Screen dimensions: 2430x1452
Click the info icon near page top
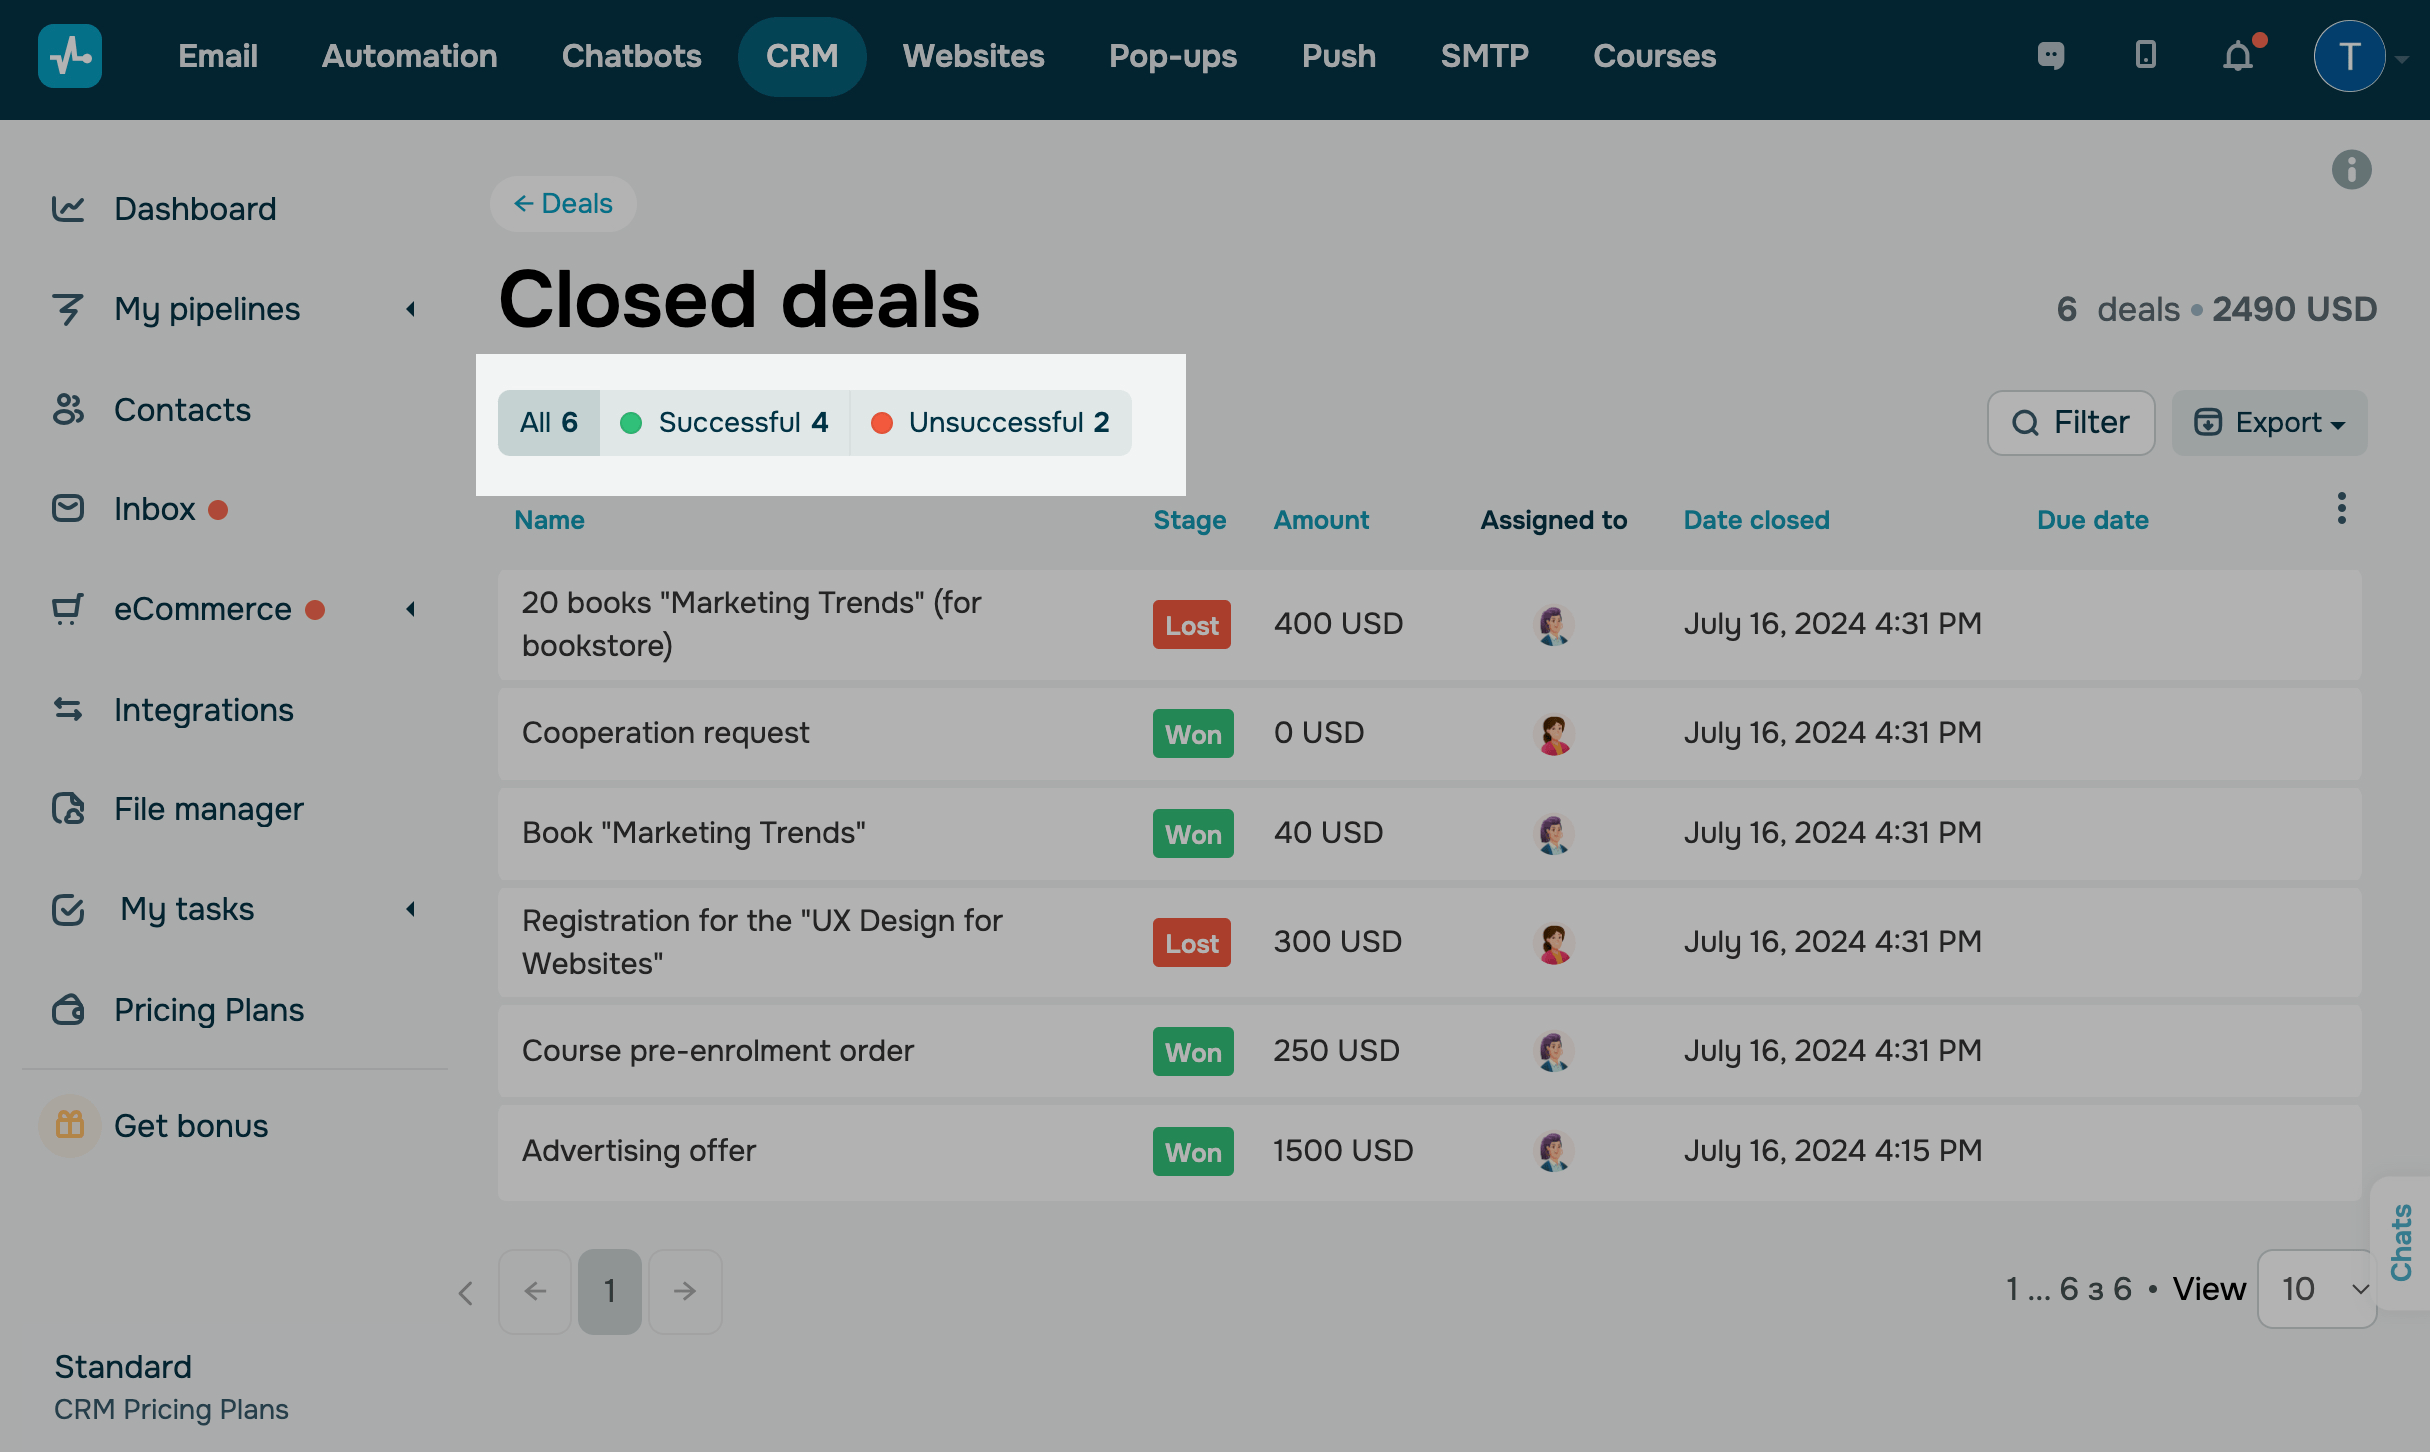(x=2351, y=170)
